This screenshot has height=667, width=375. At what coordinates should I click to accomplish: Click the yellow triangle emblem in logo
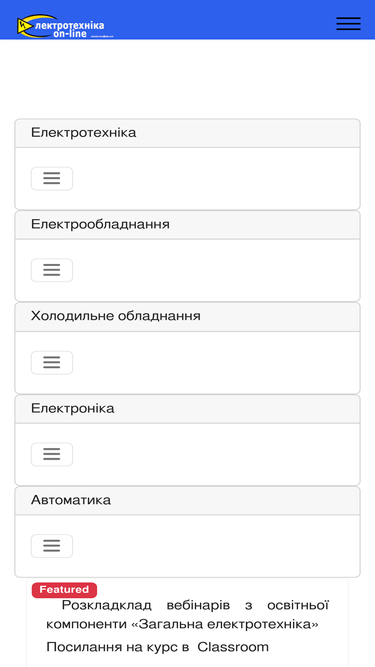point(23,26)
